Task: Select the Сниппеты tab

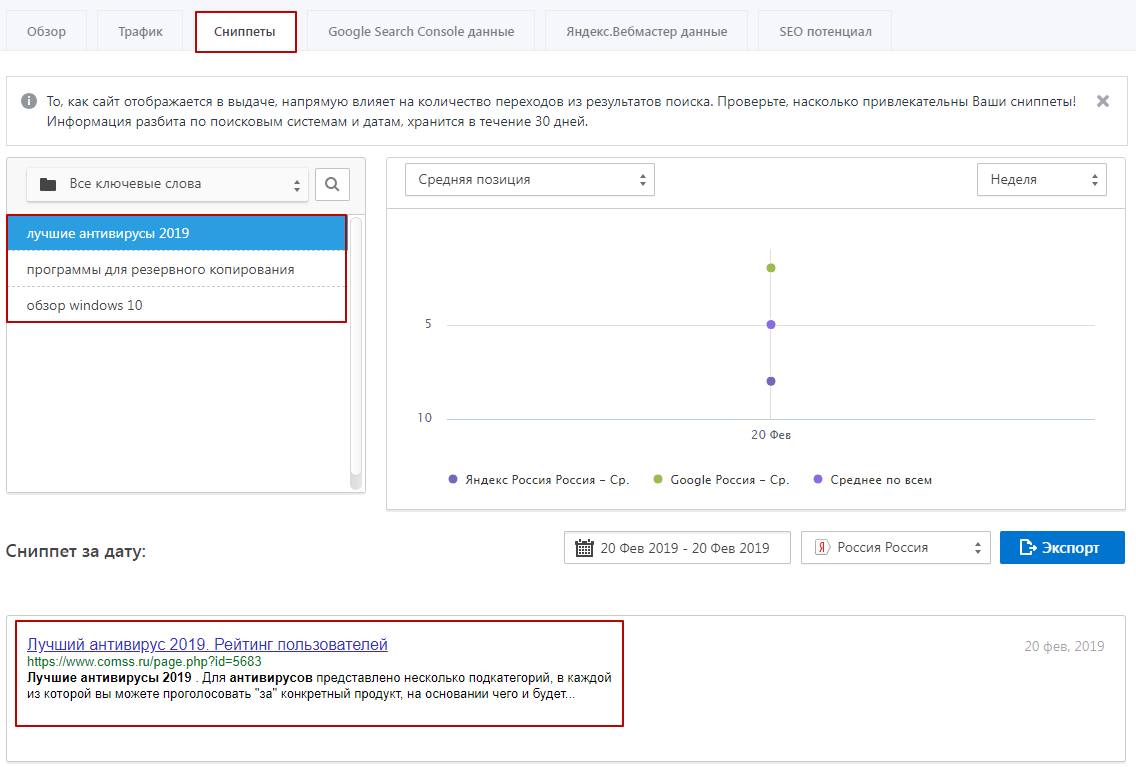Action: (245, 31)
